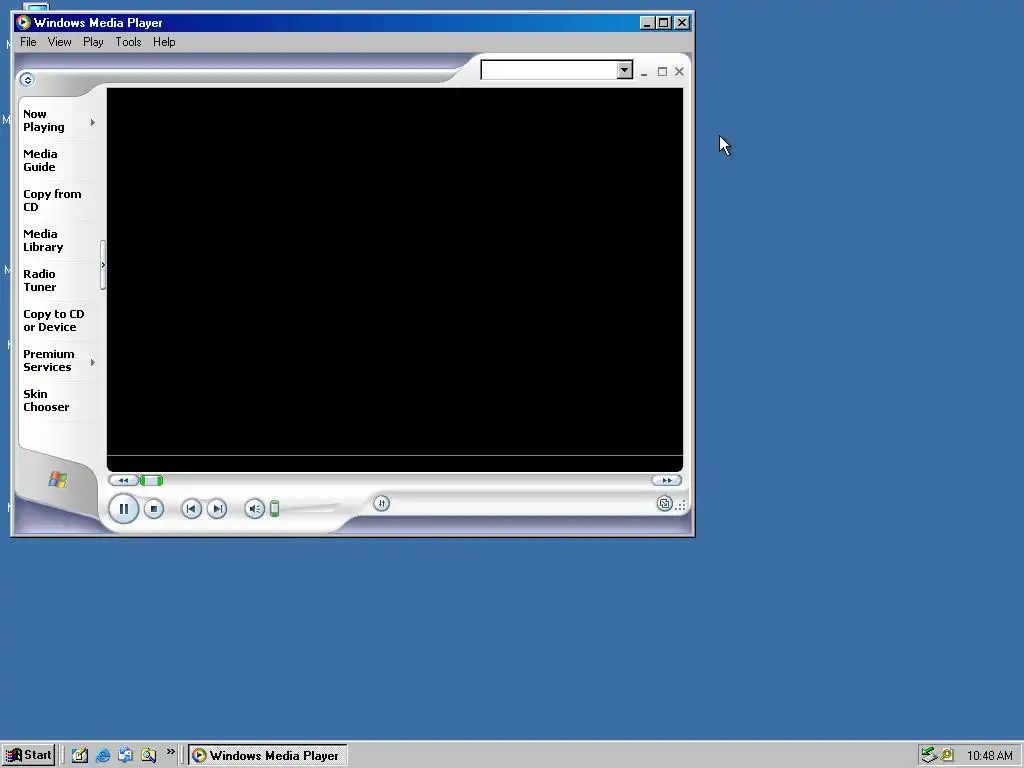
Task: Expand the Premium Services submenu arrow
Action: [93, 362]
